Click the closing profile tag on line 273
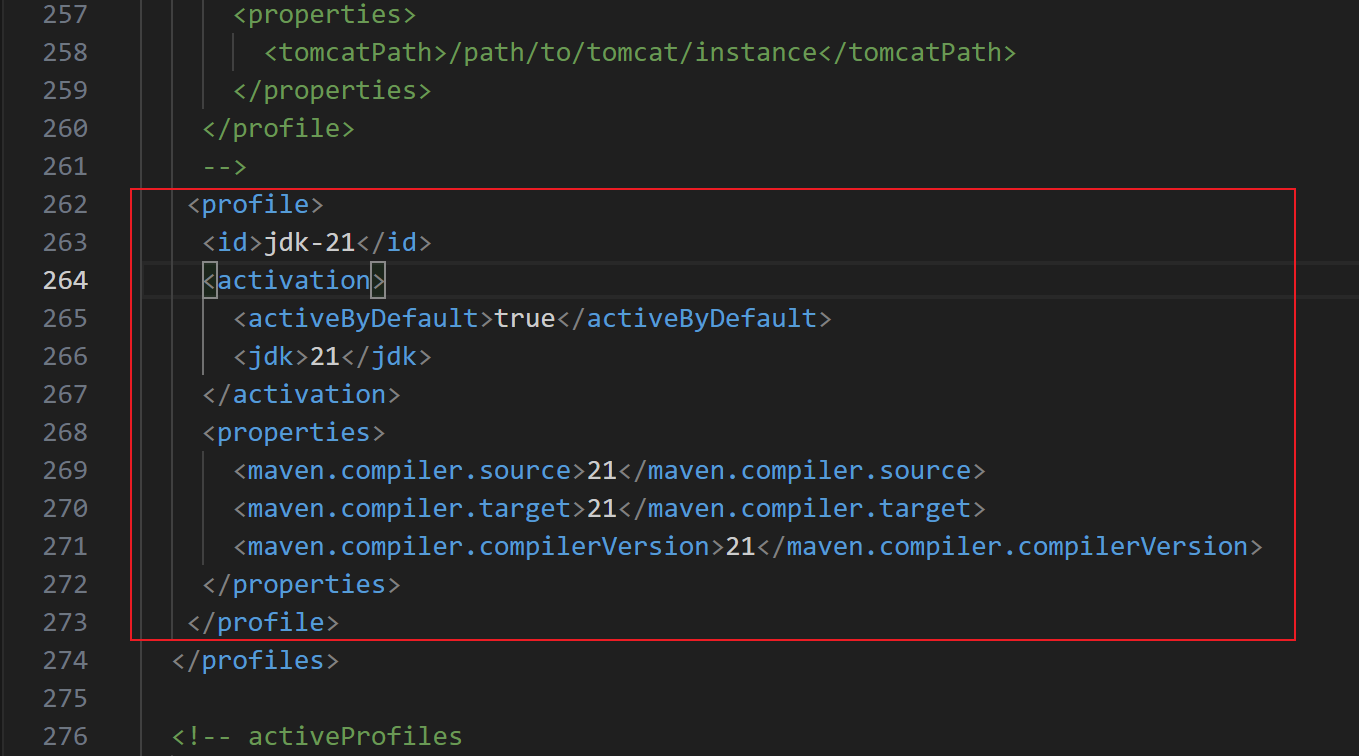The width and height of the screenshot is (1359, 756). click(262, 621)
